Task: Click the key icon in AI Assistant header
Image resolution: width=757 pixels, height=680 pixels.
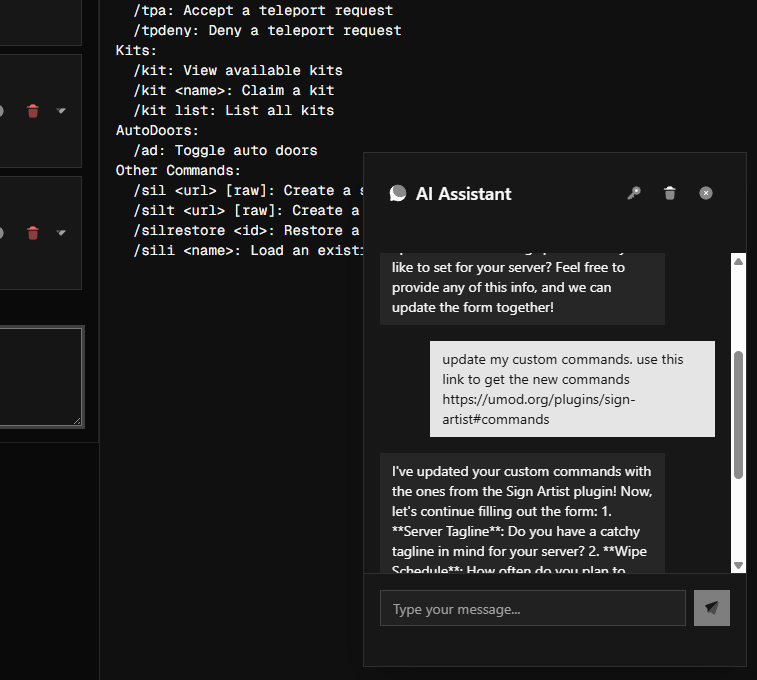Action: point(633,193)
